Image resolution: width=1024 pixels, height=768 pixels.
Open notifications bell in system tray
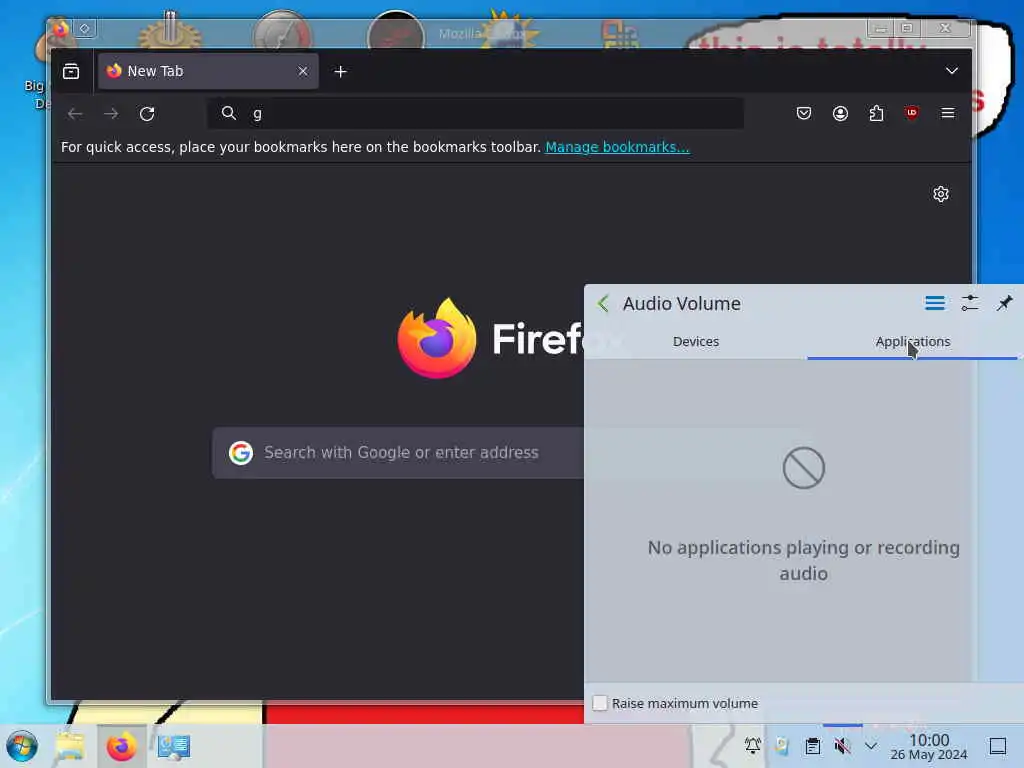[x=752, y=746]
